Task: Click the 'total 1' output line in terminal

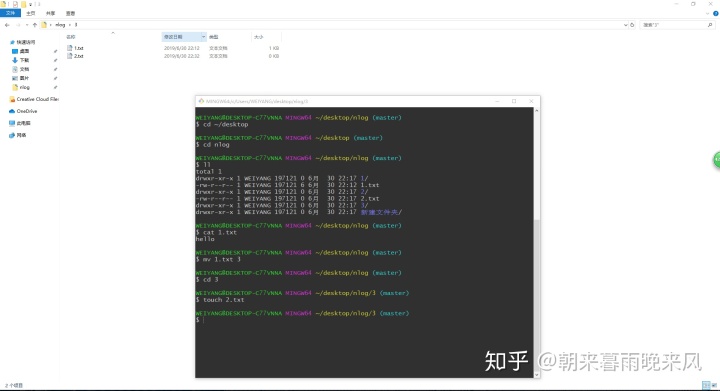Action: click(209, 172)
